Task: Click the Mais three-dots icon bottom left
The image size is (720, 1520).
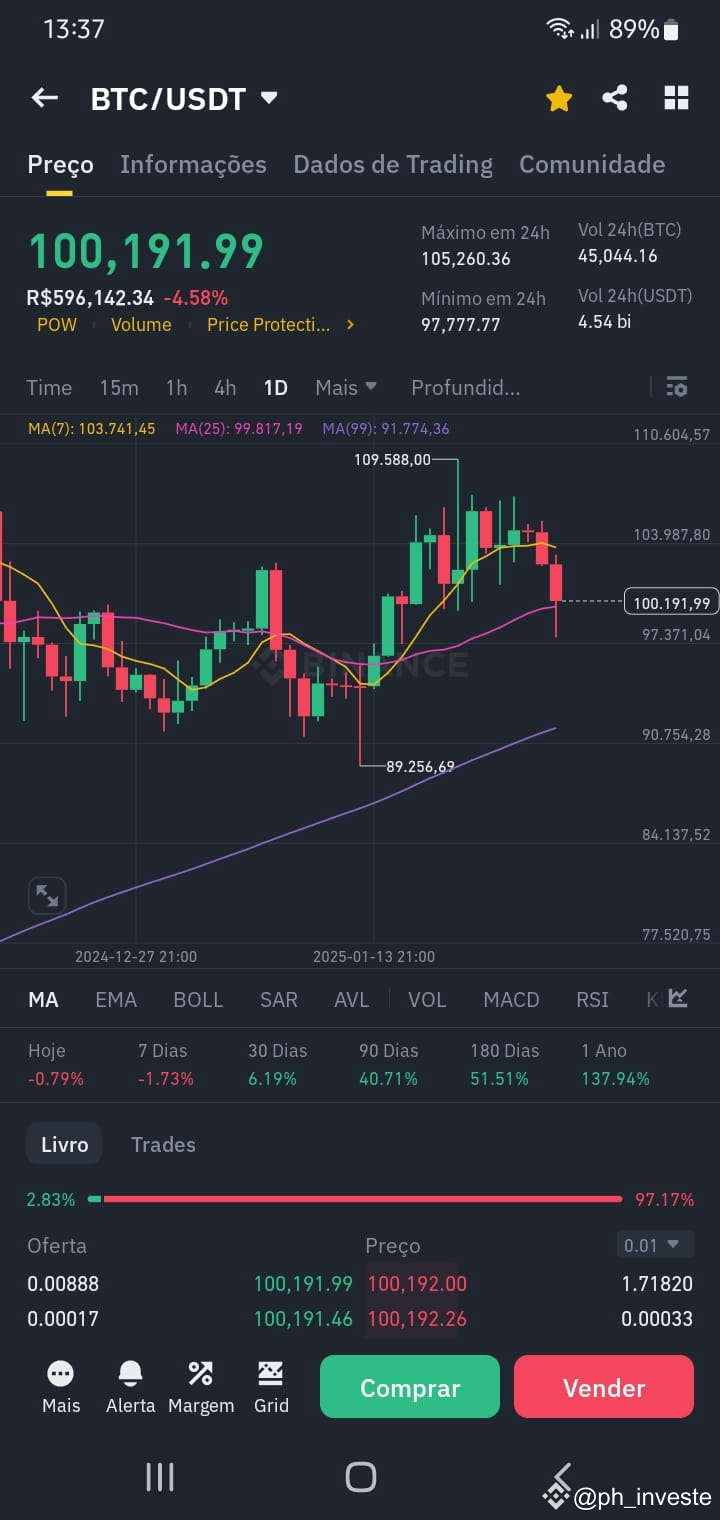Action: click(x=60, y=1387)
